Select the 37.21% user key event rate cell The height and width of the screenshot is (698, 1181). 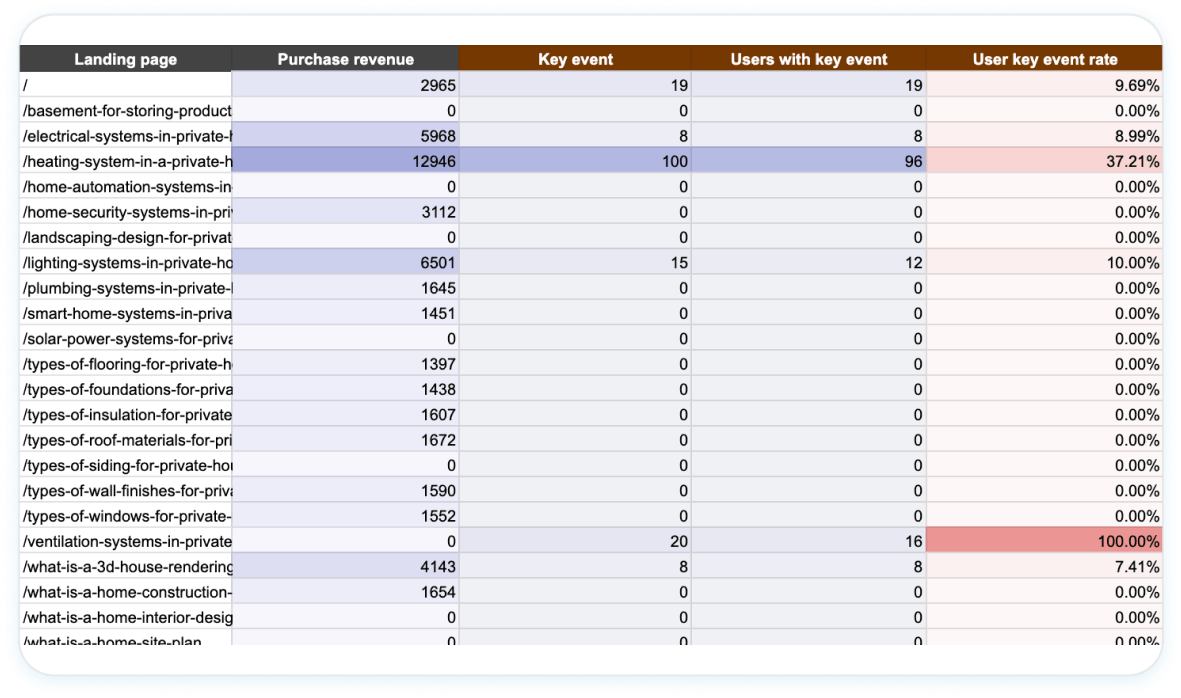(1044, 161)
